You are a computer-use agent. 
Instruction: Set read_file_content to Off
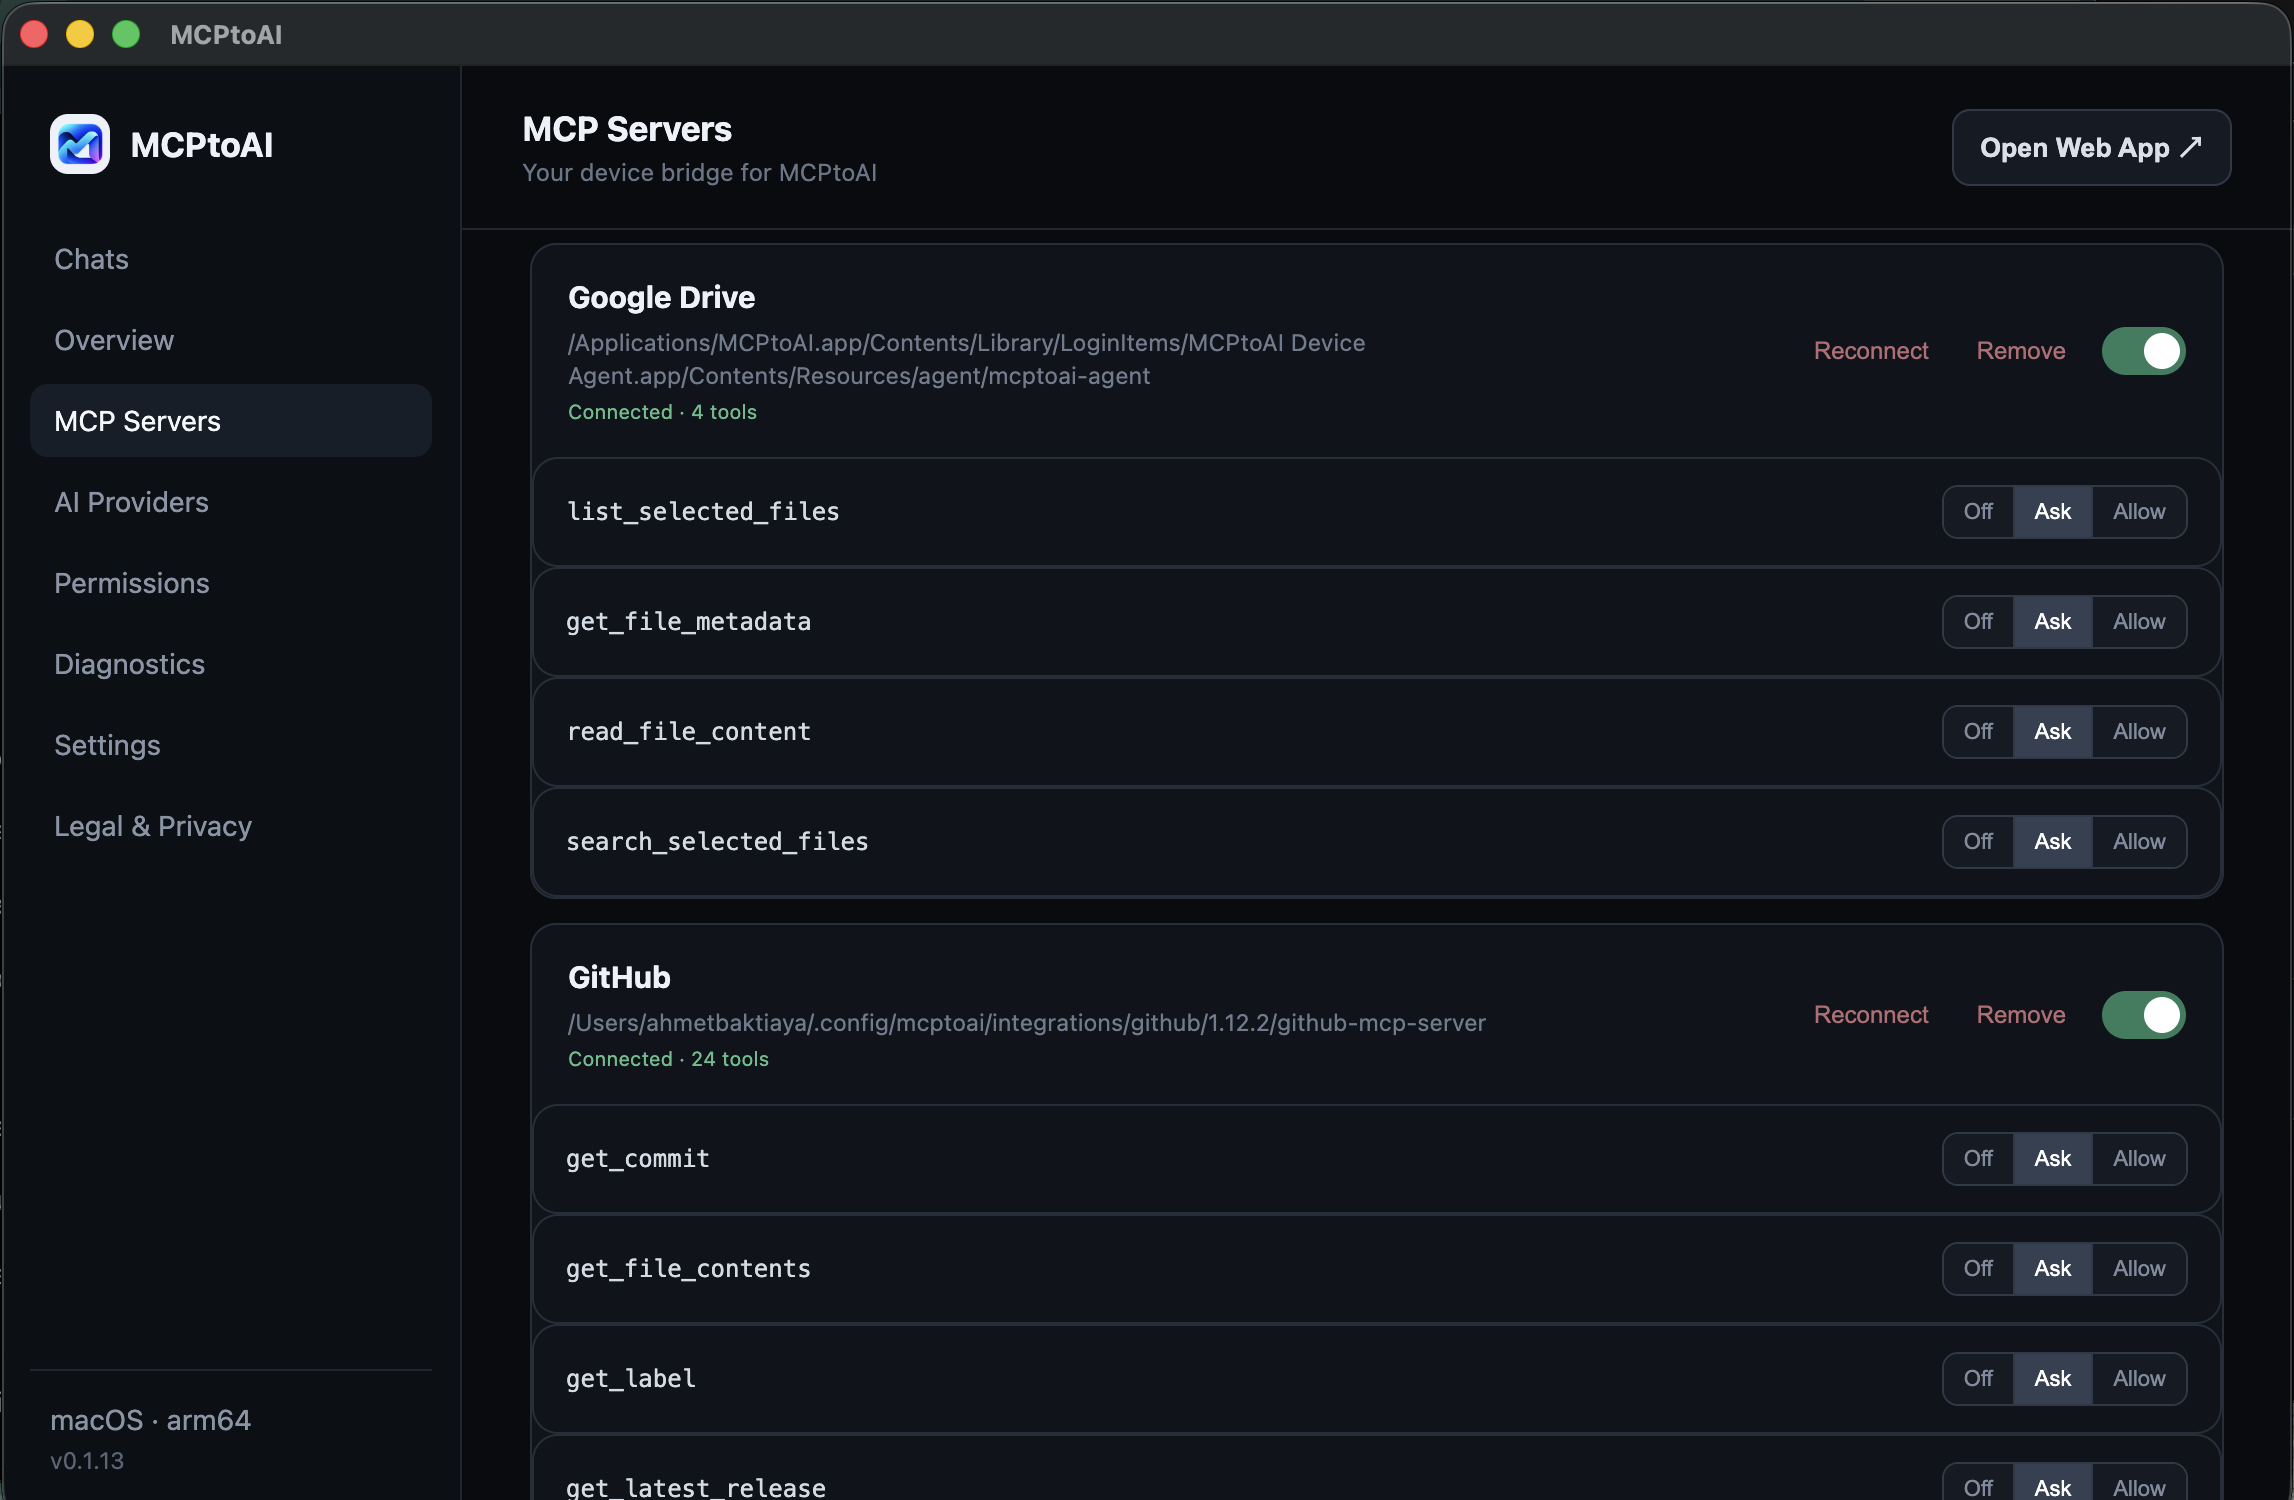[x=1978, y=732]
